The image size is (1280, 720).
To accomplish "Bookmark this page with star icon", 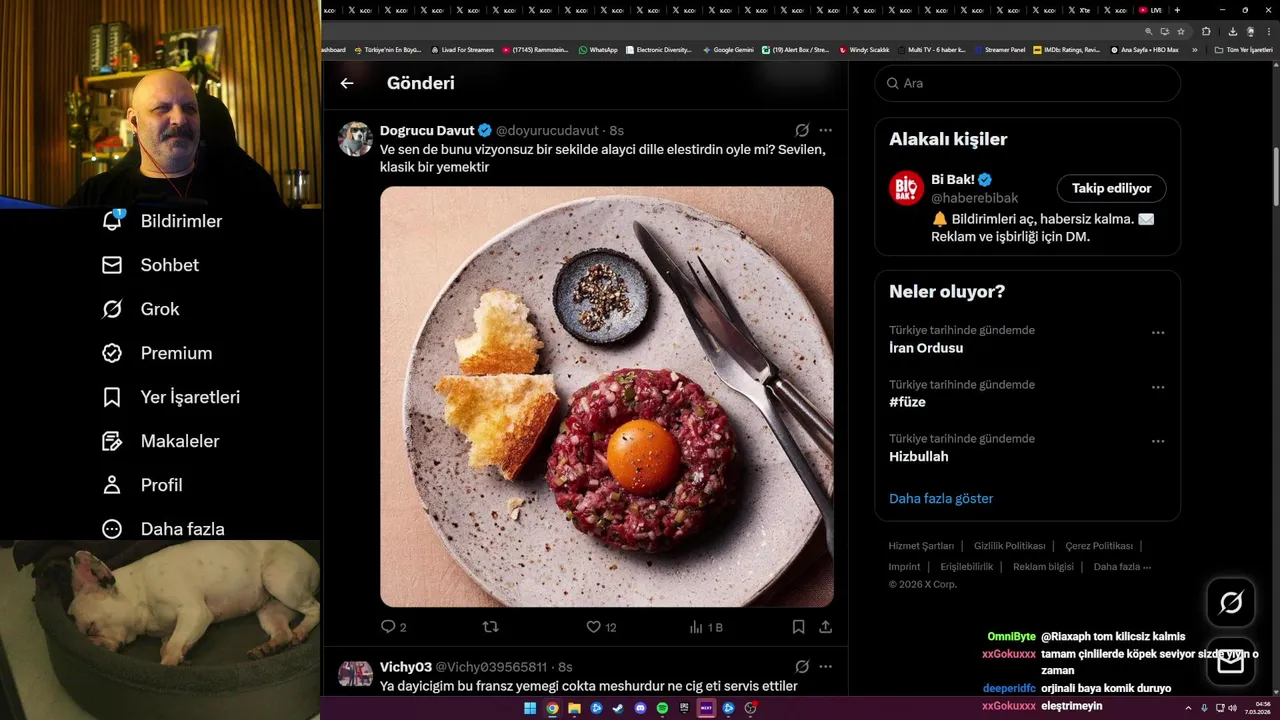I will (x=1181, y=31).
